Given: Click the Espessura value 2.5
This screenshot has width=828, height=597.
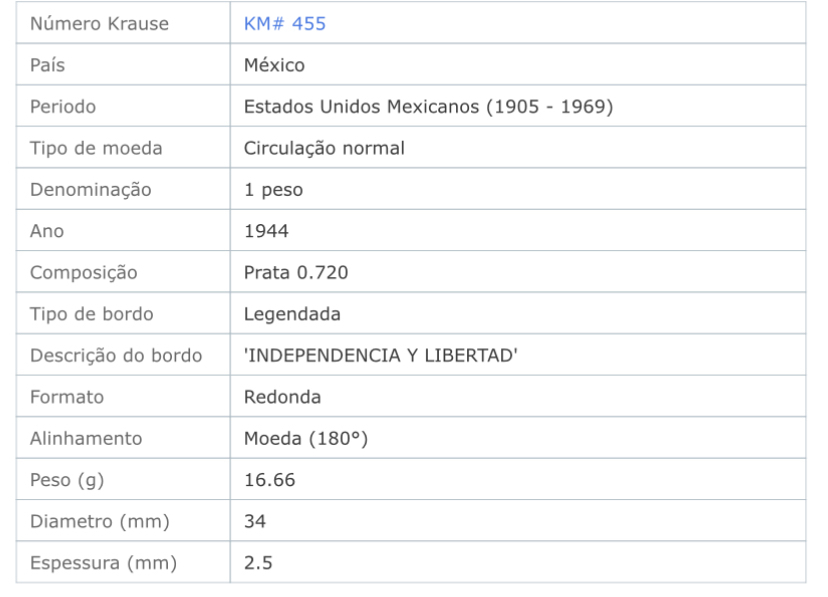Looking at the screenshot, I should click(x=258, y=563).
